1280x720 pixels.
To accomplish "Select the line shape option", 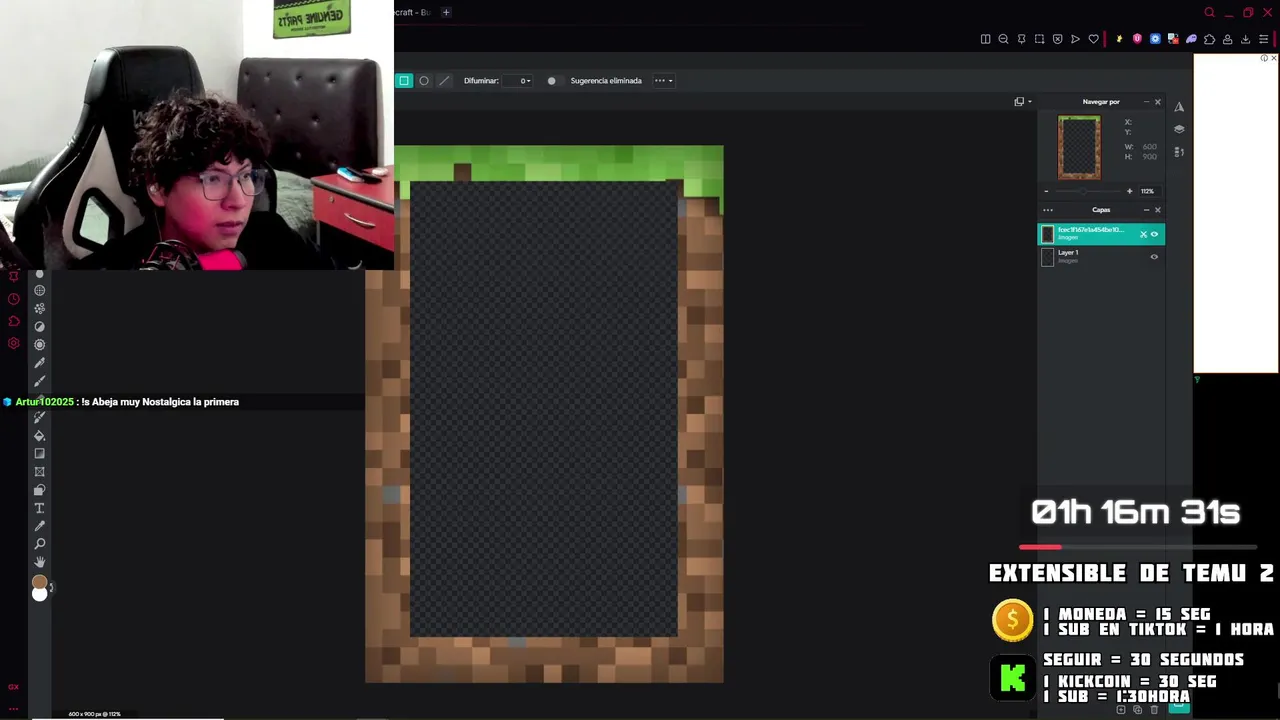I will click(444, 81).
